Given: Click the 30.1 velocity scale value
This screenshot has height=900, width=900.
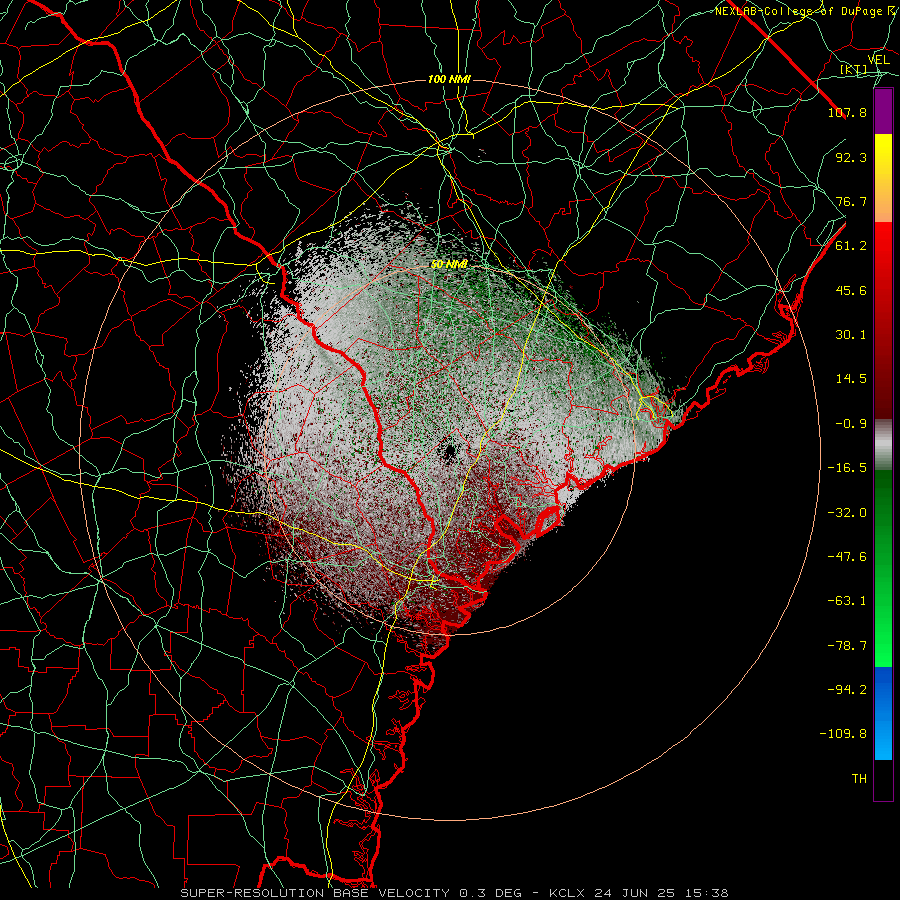Looking at the screenshot, I should coord(851,335).
